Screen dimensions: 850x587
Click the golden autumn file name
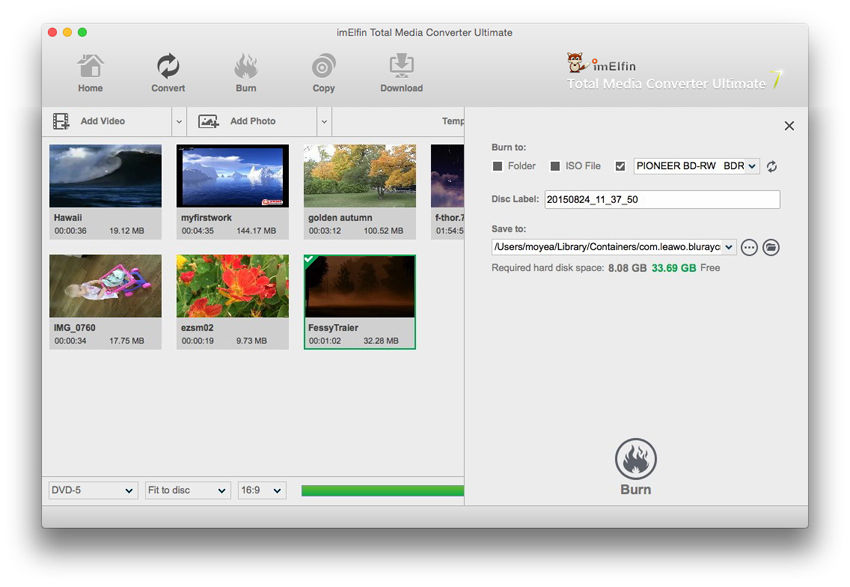340,217
